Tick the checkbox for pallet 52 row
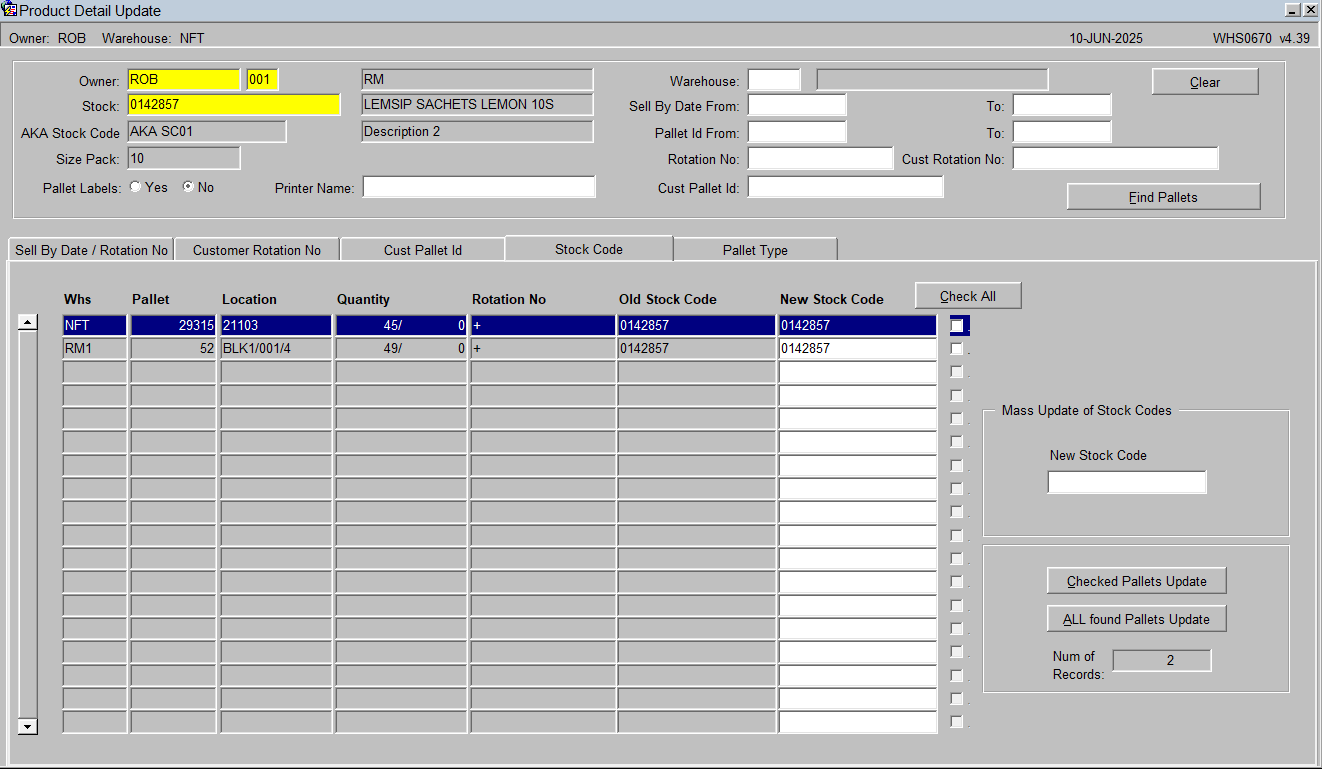The width and height of the screenshot is (1322, 770). 957,348
